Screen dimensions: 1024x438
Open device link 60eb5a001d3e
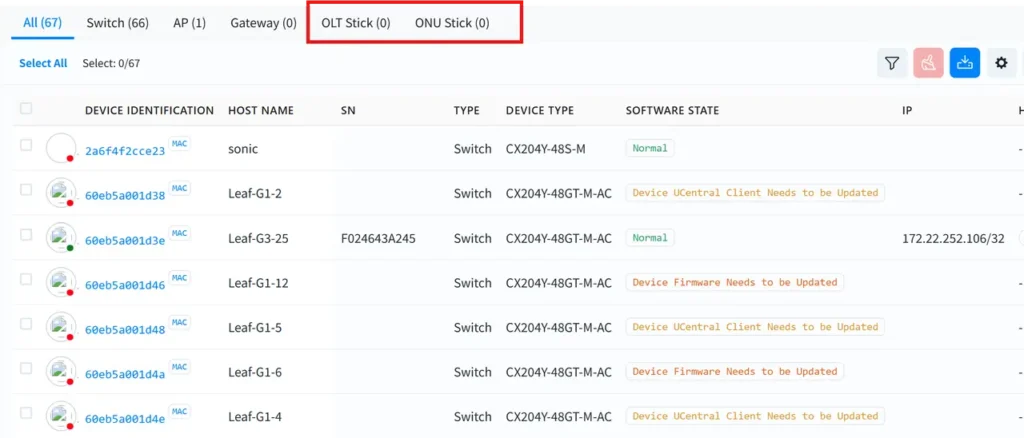125,240
